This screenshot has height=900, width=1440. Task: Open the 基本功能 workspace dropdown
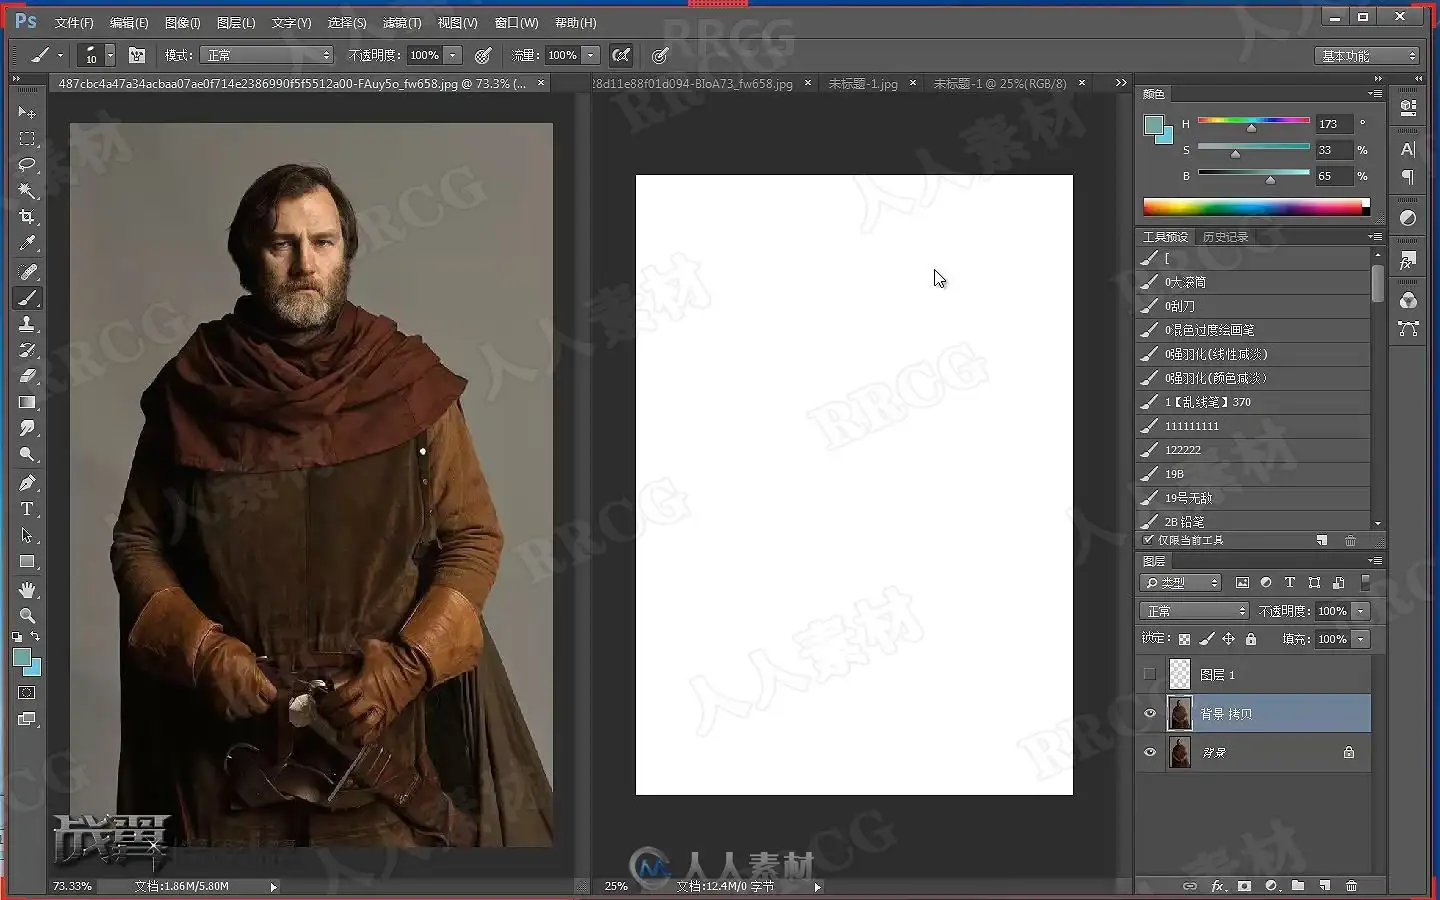pos(1368,56)
